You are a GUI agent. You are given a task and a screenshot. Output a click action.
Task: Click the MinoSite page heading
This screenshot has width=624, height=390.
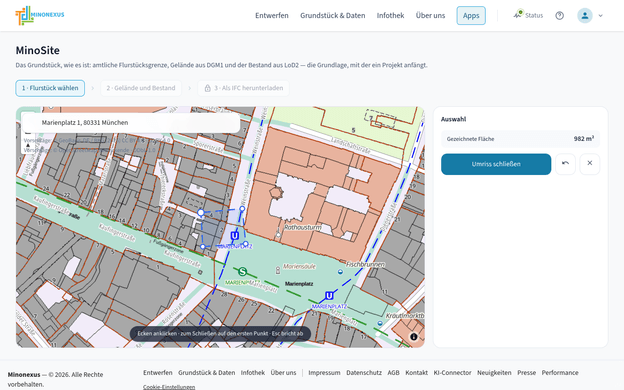tap(38, 51)
